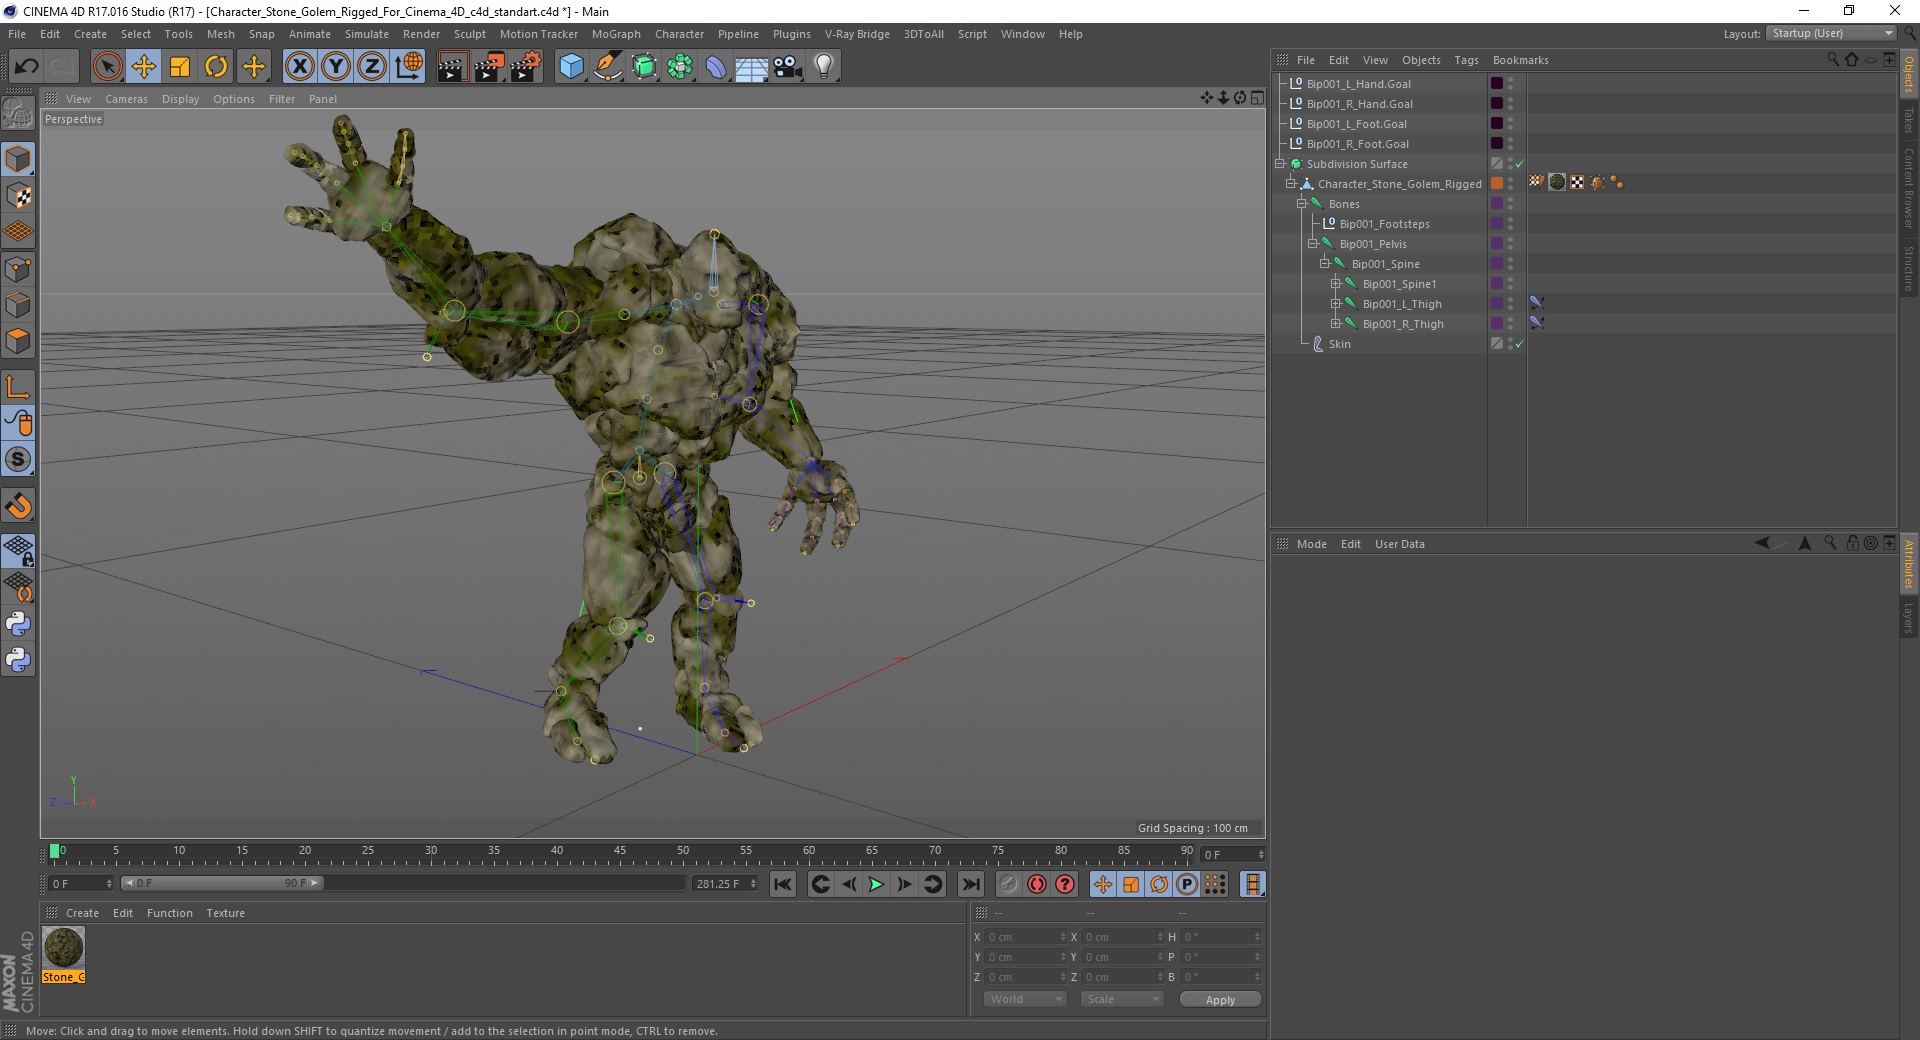Screen dimensions: 1920x1040
Task: Expand the Bip001_Spine1 tree node
Action: point(1335,284)
